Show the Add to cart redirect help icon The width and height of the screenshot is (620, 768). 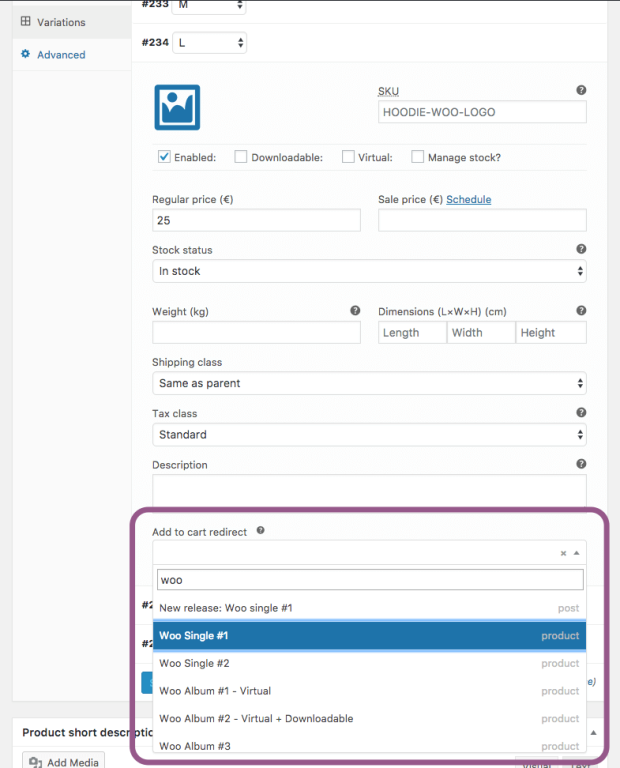pyautogui.click(x=261, y=530)
